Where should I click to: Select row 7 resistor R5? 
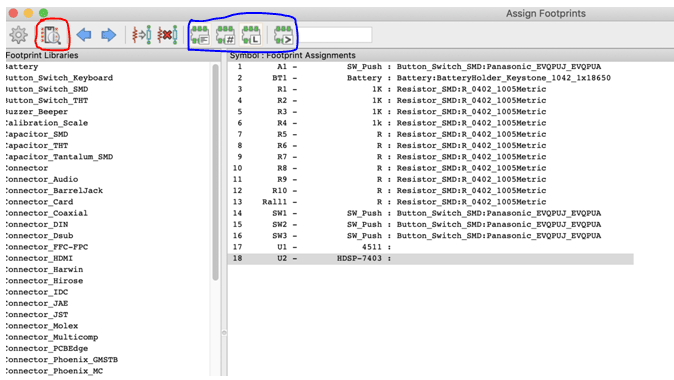430,134
